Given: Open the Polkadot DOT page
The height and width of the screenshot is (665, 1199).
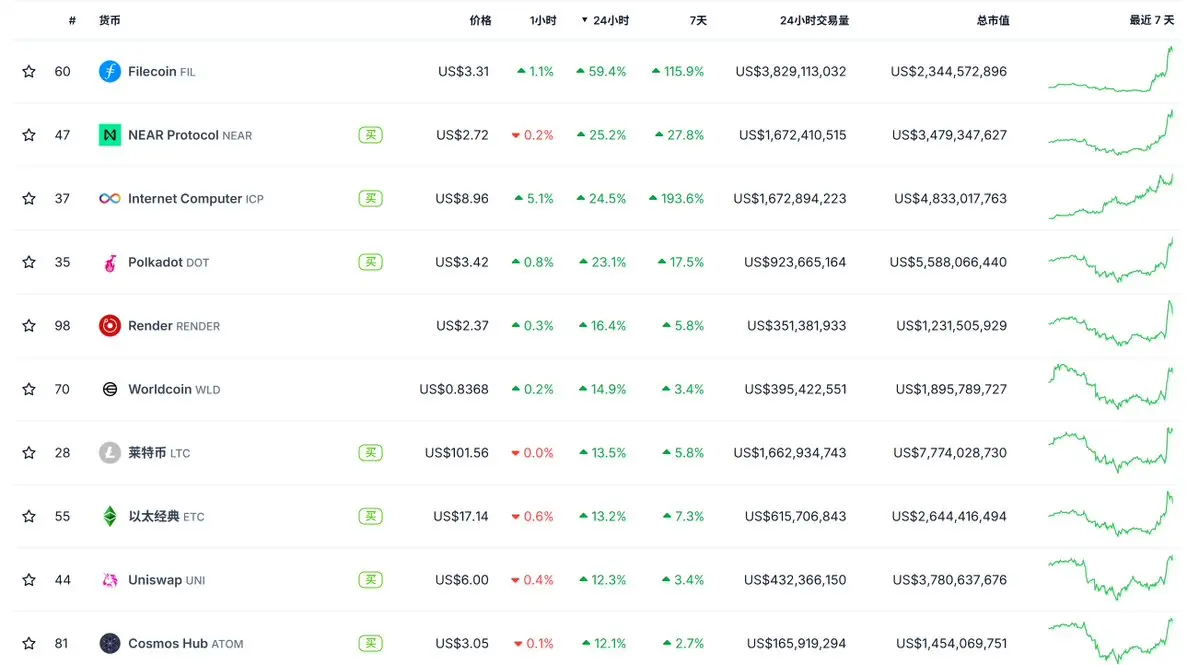Looking at the screenshot, I should click(x=168, y=261).
